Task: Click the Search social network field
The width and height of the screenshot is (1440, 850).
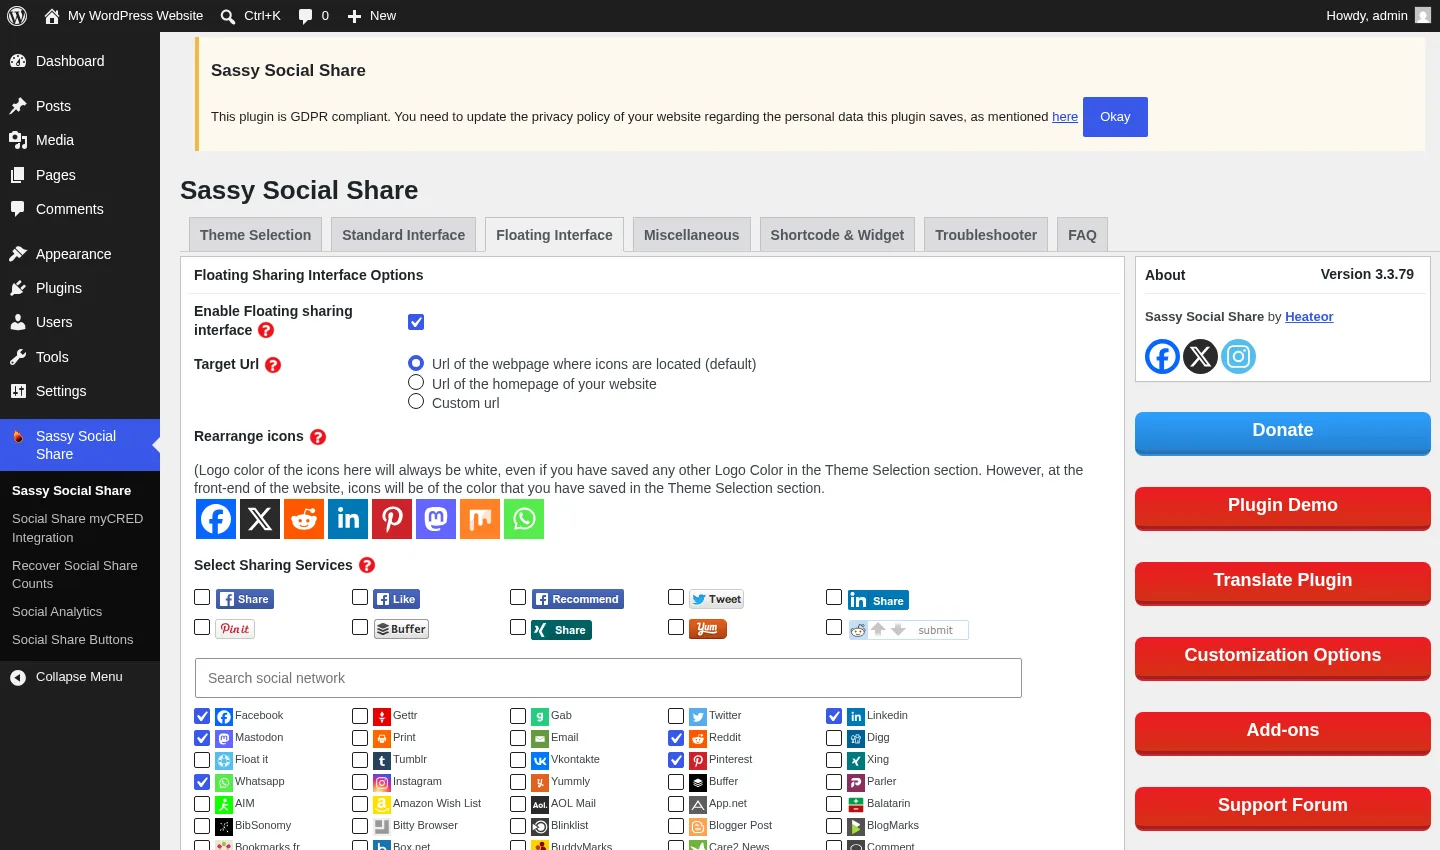Action: click(x=608, y=678)
